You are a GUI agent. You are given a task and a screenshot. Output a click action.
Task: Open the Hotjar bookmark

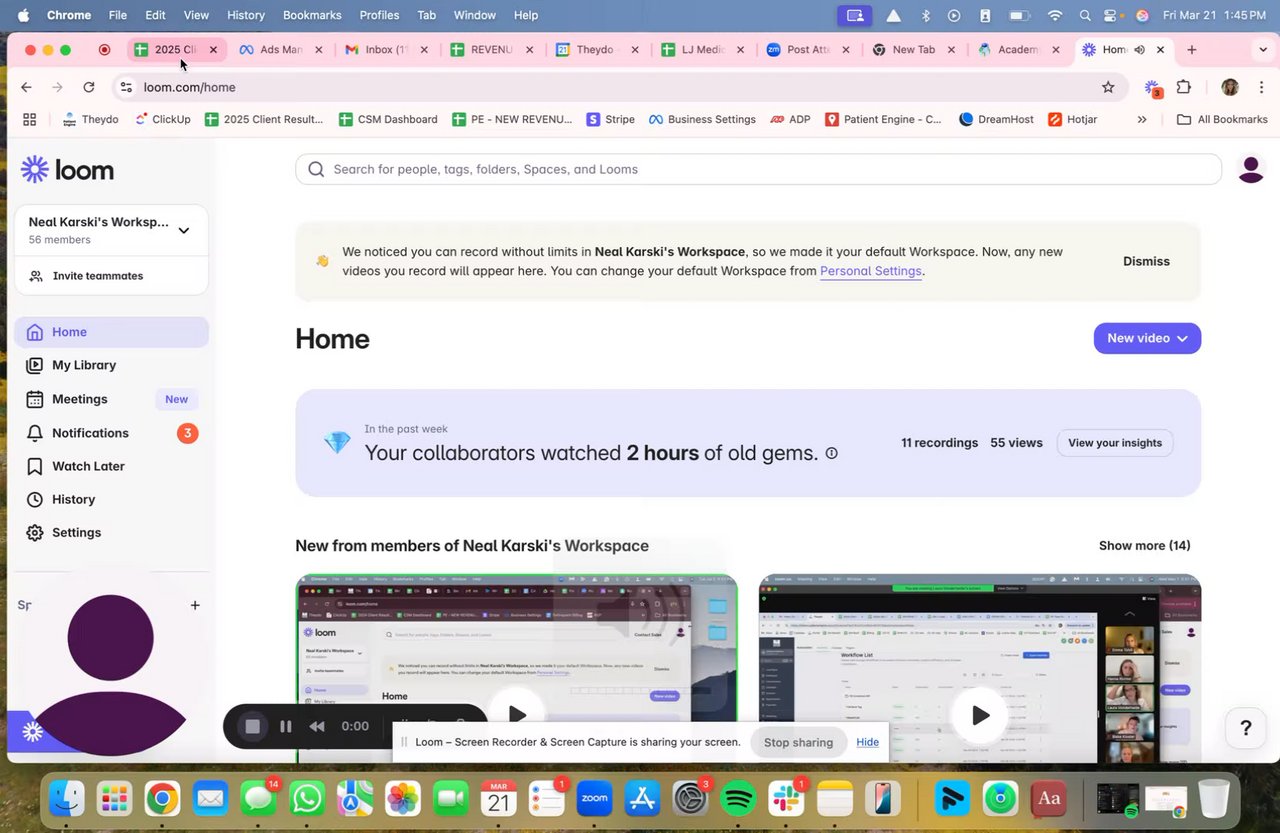(1072, 119)
